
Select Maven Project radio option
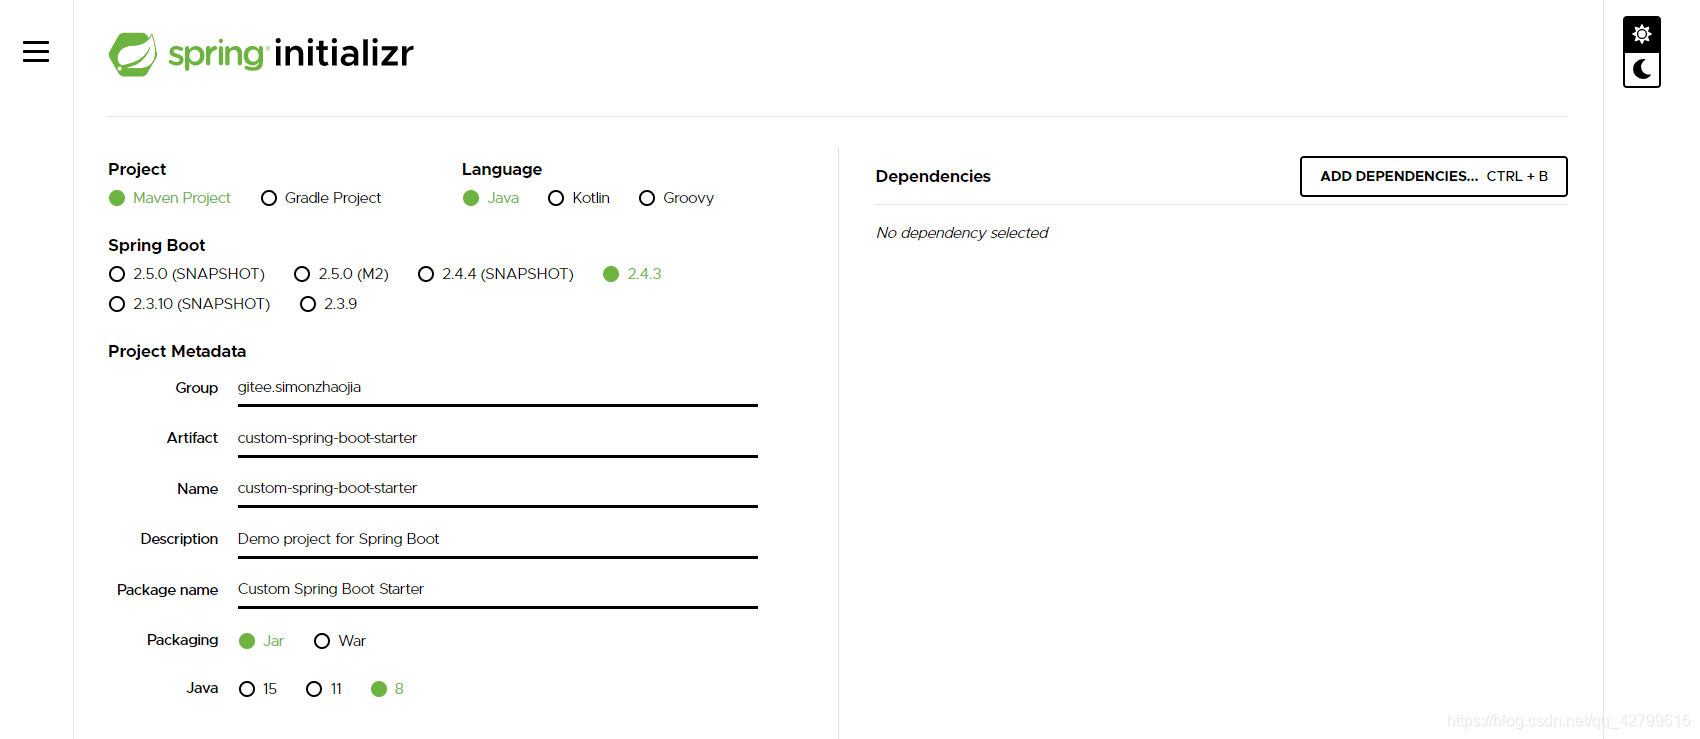click(x=170, y=198)
